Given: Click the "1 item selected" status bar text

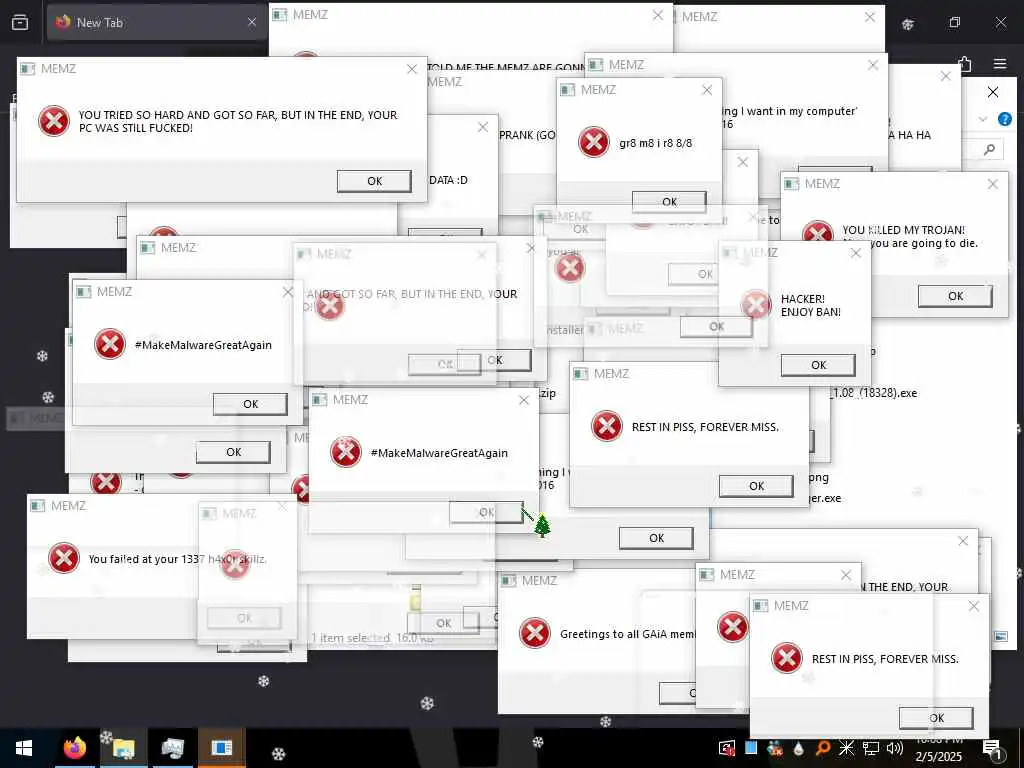Looking at the screenshot, I should coord(350,637).
